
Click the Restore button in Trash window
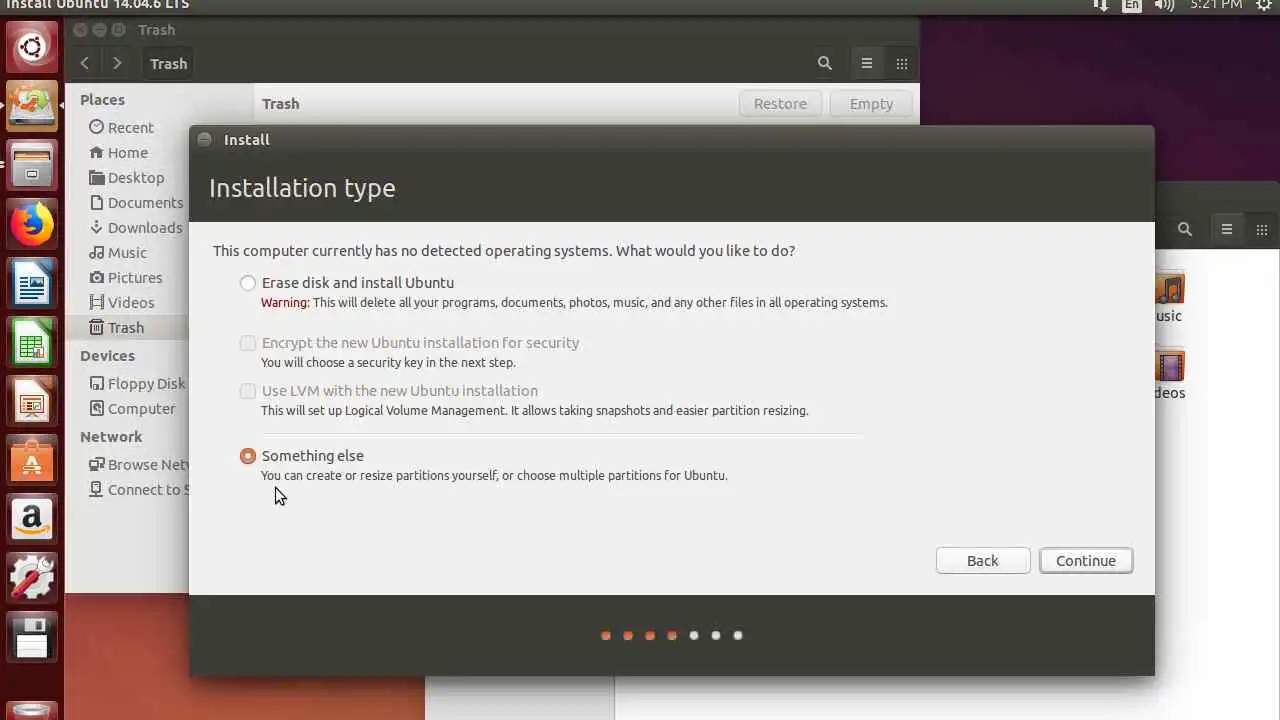(780, 104)
